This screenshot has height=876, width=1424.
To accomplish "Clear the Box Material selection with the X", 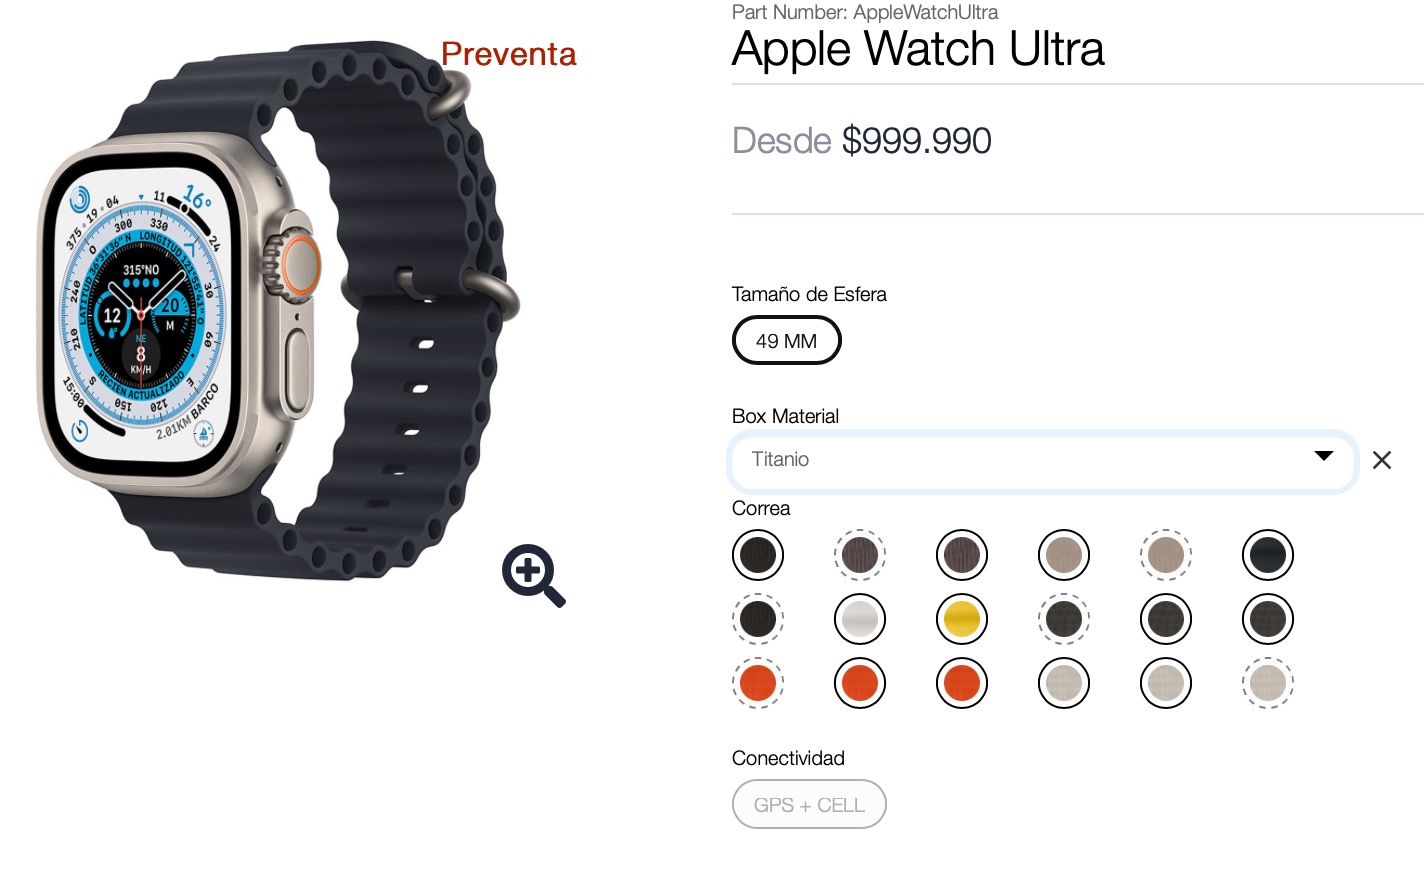I will (x=1382, y=460).
